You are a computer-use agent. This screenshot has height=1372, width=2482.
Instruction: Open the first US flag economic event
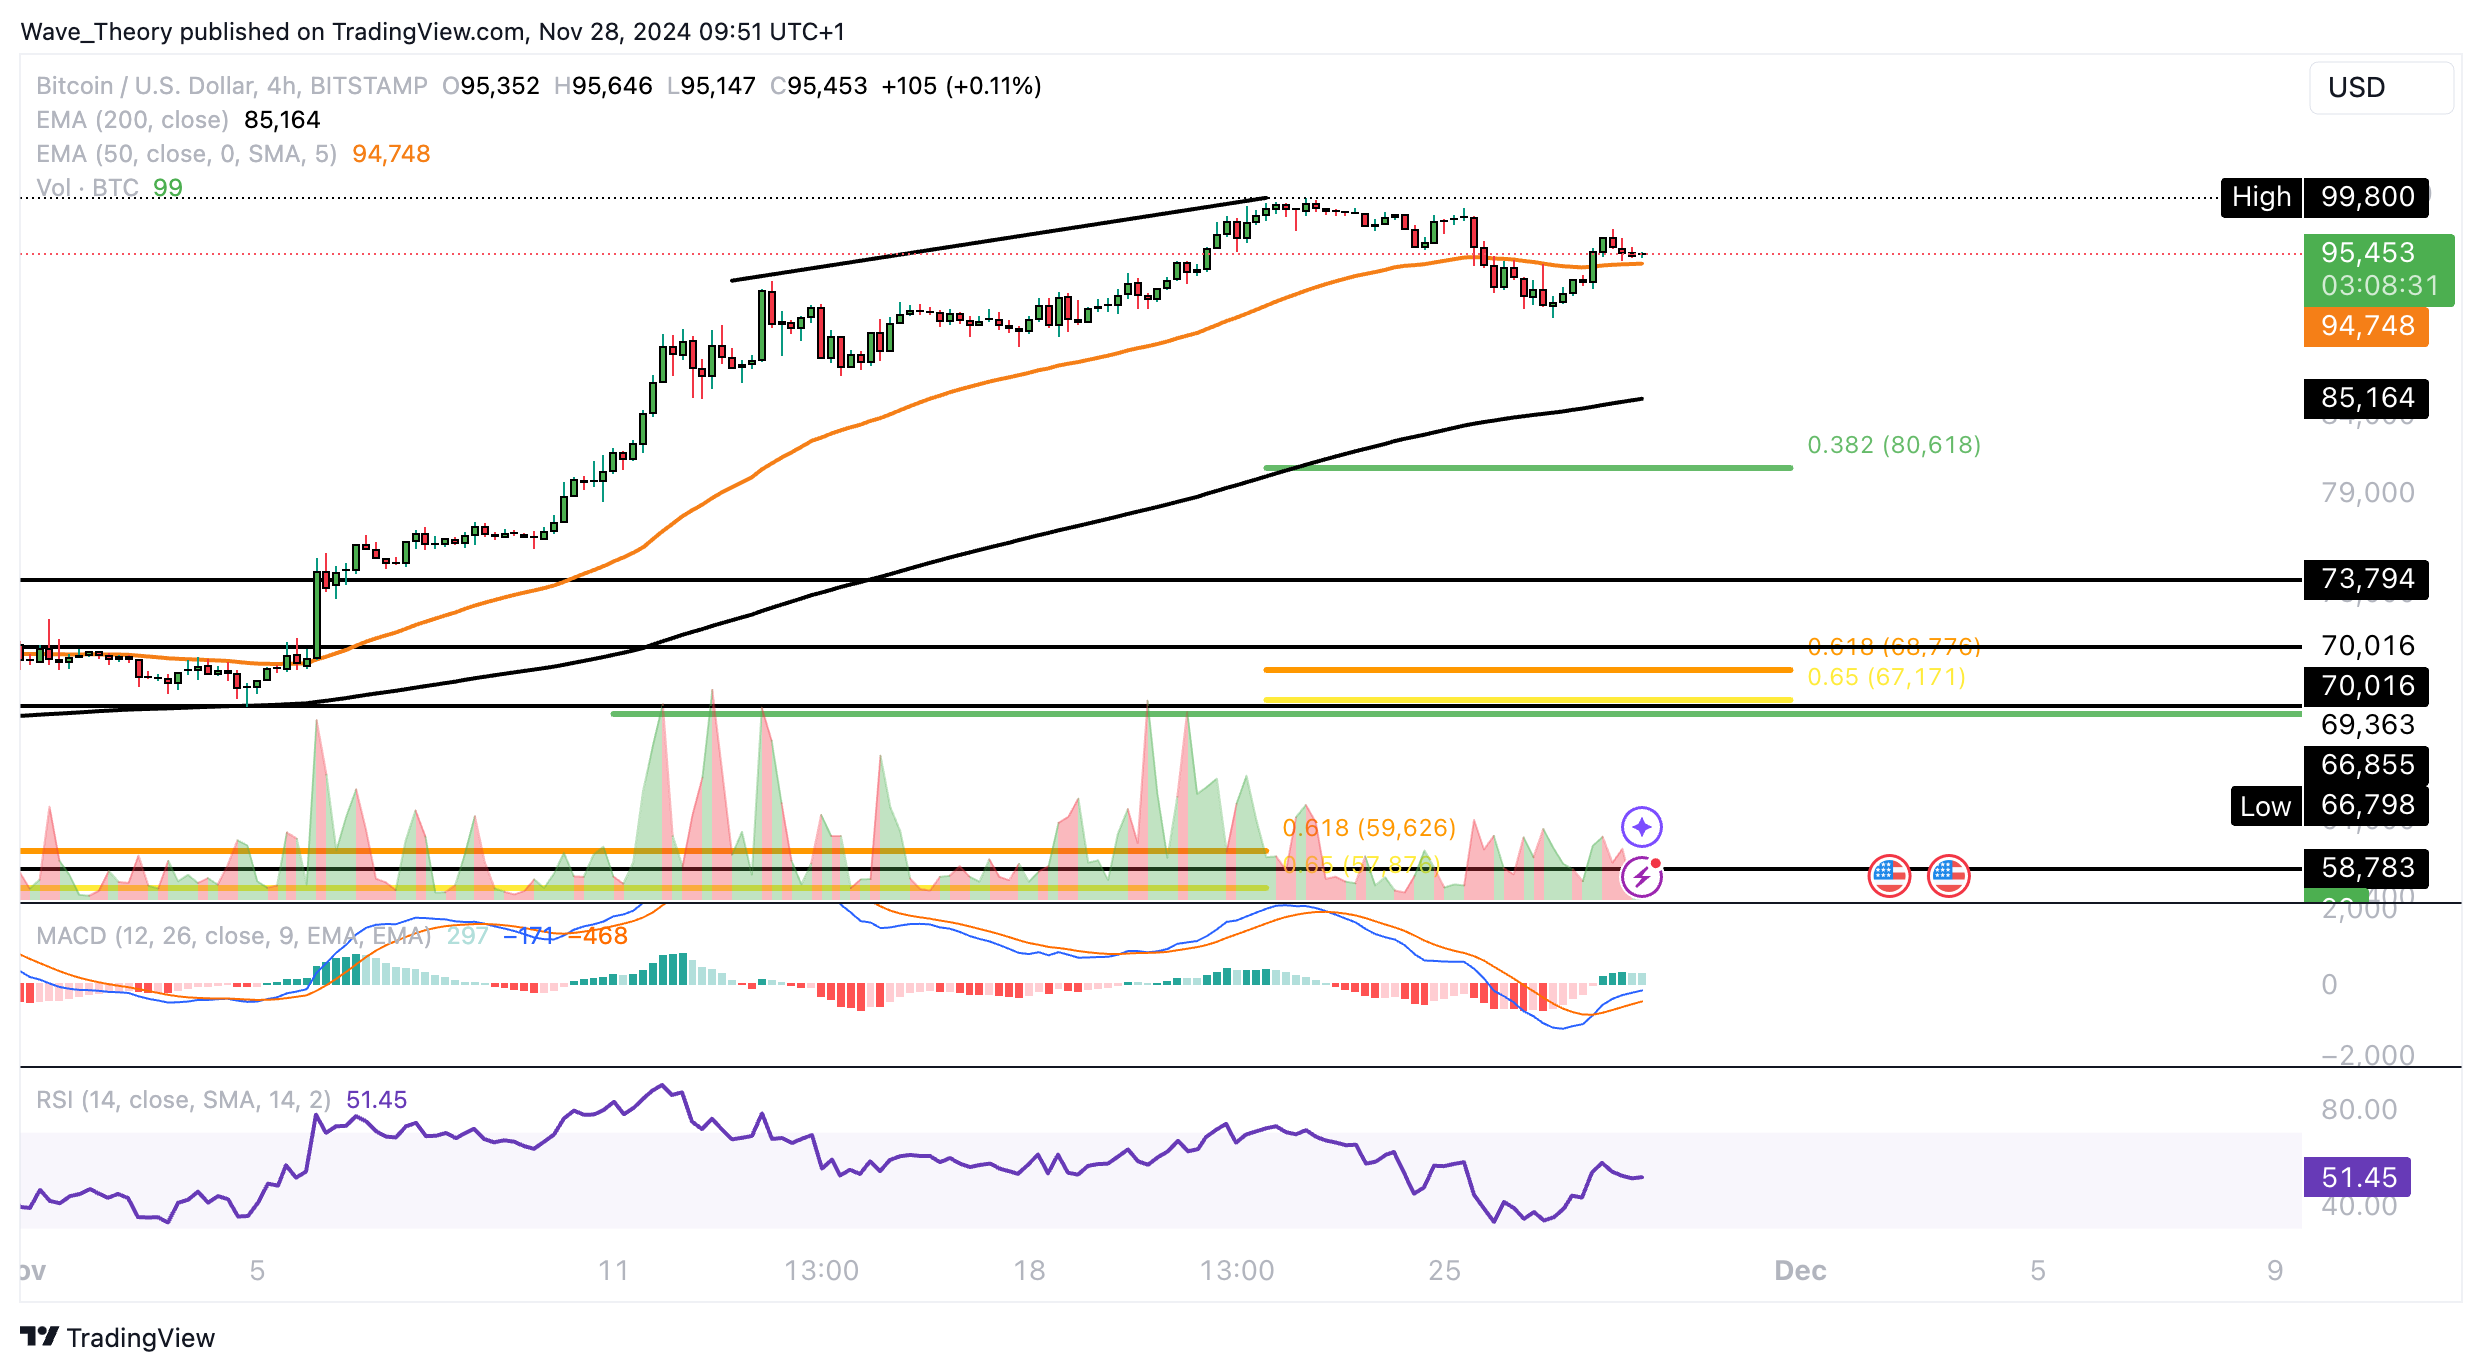pyautogui.click(x=1889, y=876)
